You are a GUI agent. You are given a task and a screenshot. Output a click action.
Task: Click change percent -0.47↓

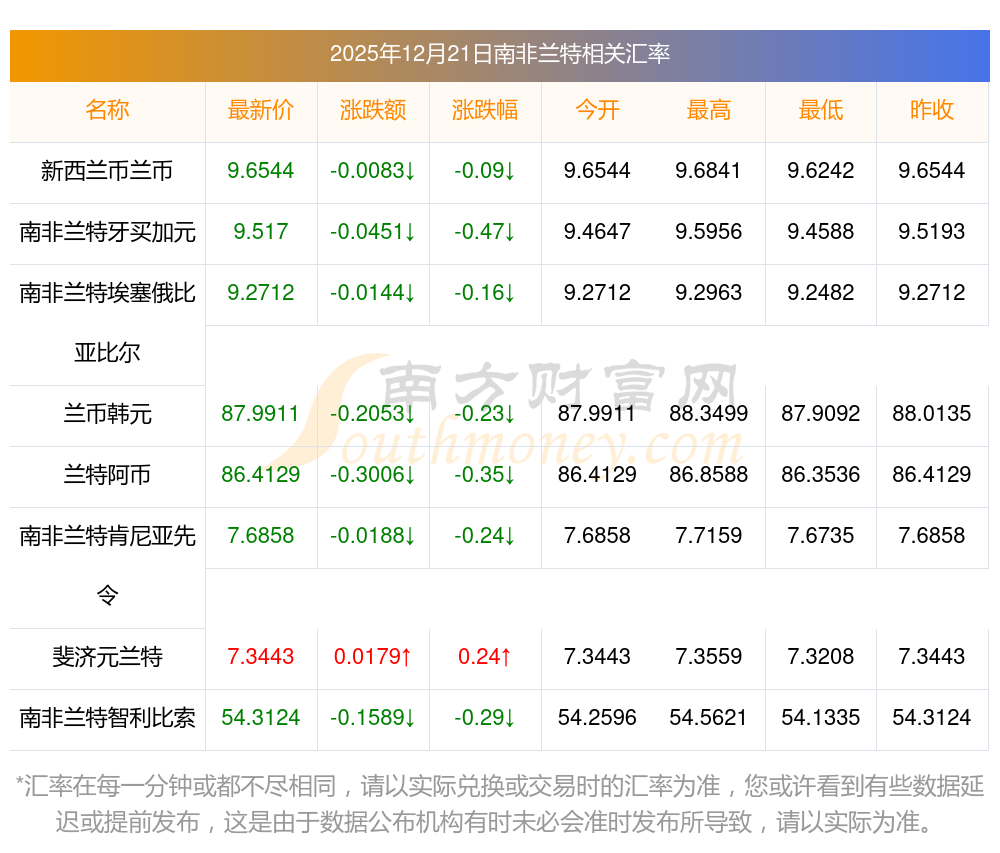tap(485, 231)
